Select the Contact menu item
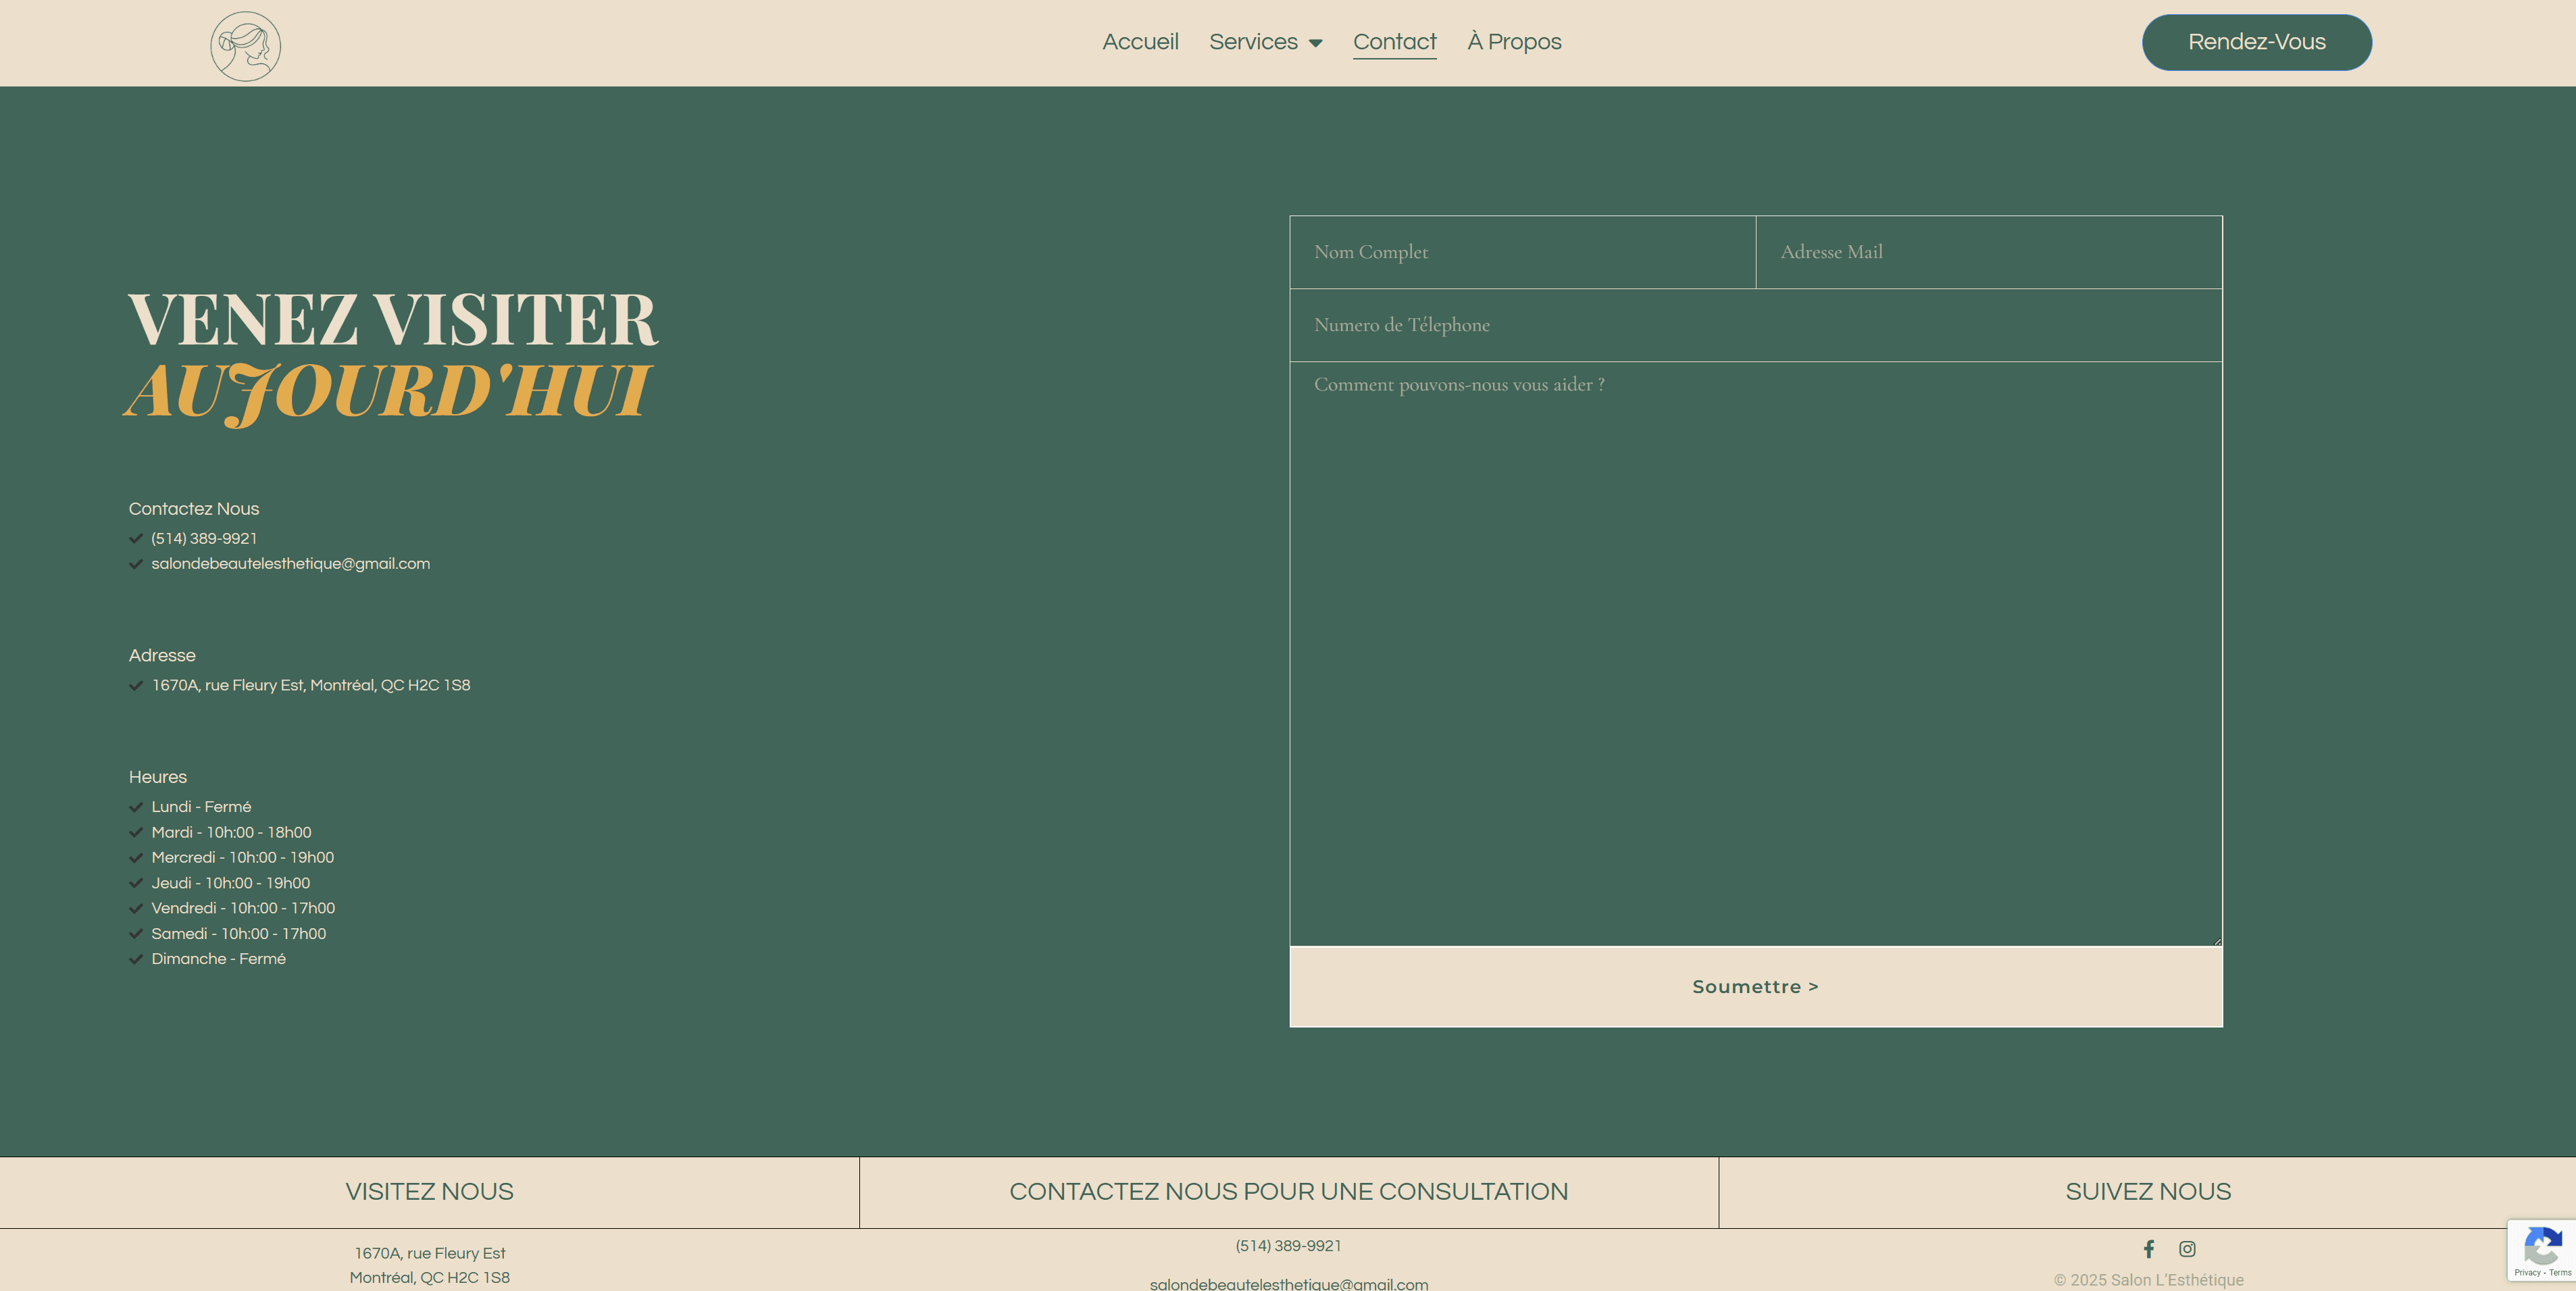Image resolution: width=2576 pixels, height=1291 pixels. click(1394, 42)
